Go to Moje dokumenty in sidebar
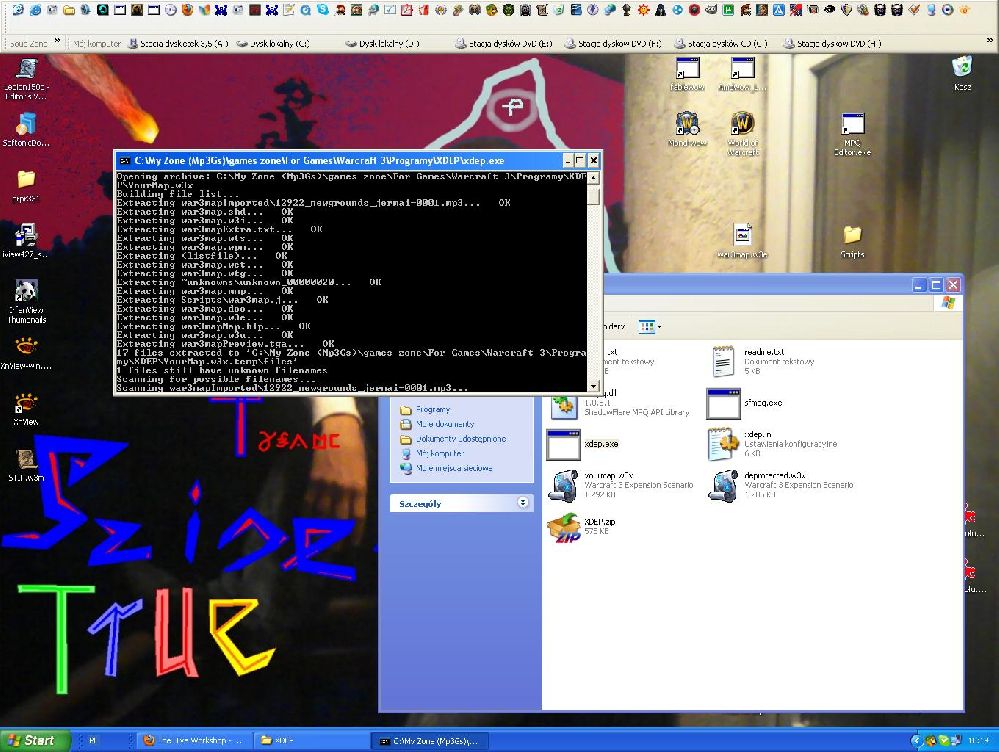Viewport: 999px width, 752px height. click(x=437, y=424)
